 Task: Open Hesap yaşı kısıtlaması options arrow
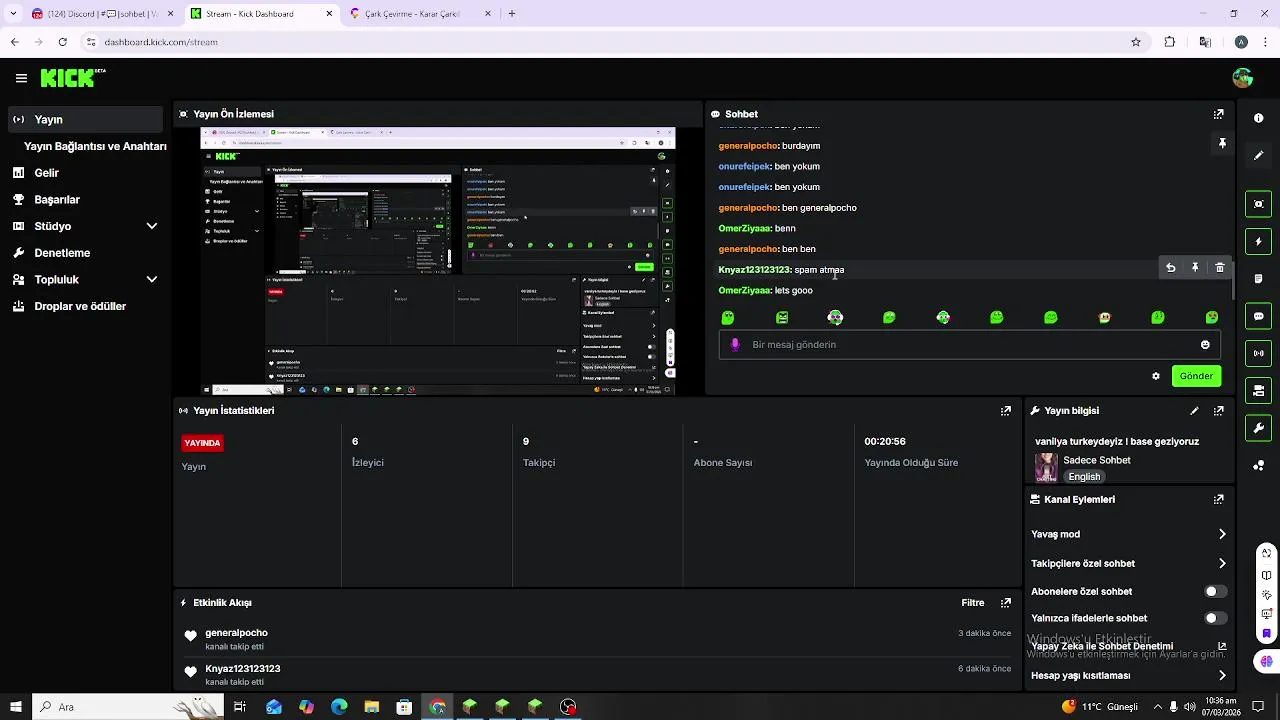tap(1222, 675)
